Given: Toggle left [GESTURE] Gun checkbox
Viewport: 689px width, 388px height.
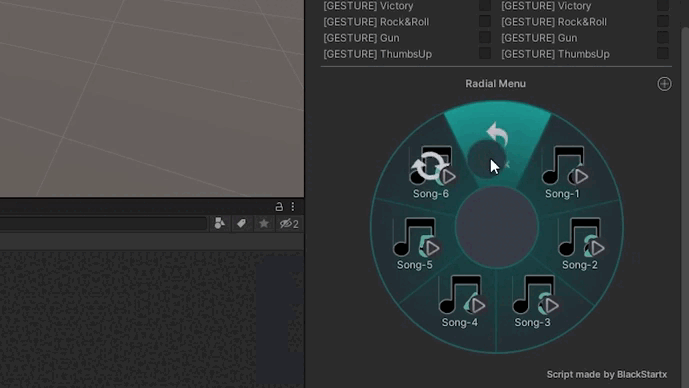Looking at the screenshot, I should (x=485, y=37).
